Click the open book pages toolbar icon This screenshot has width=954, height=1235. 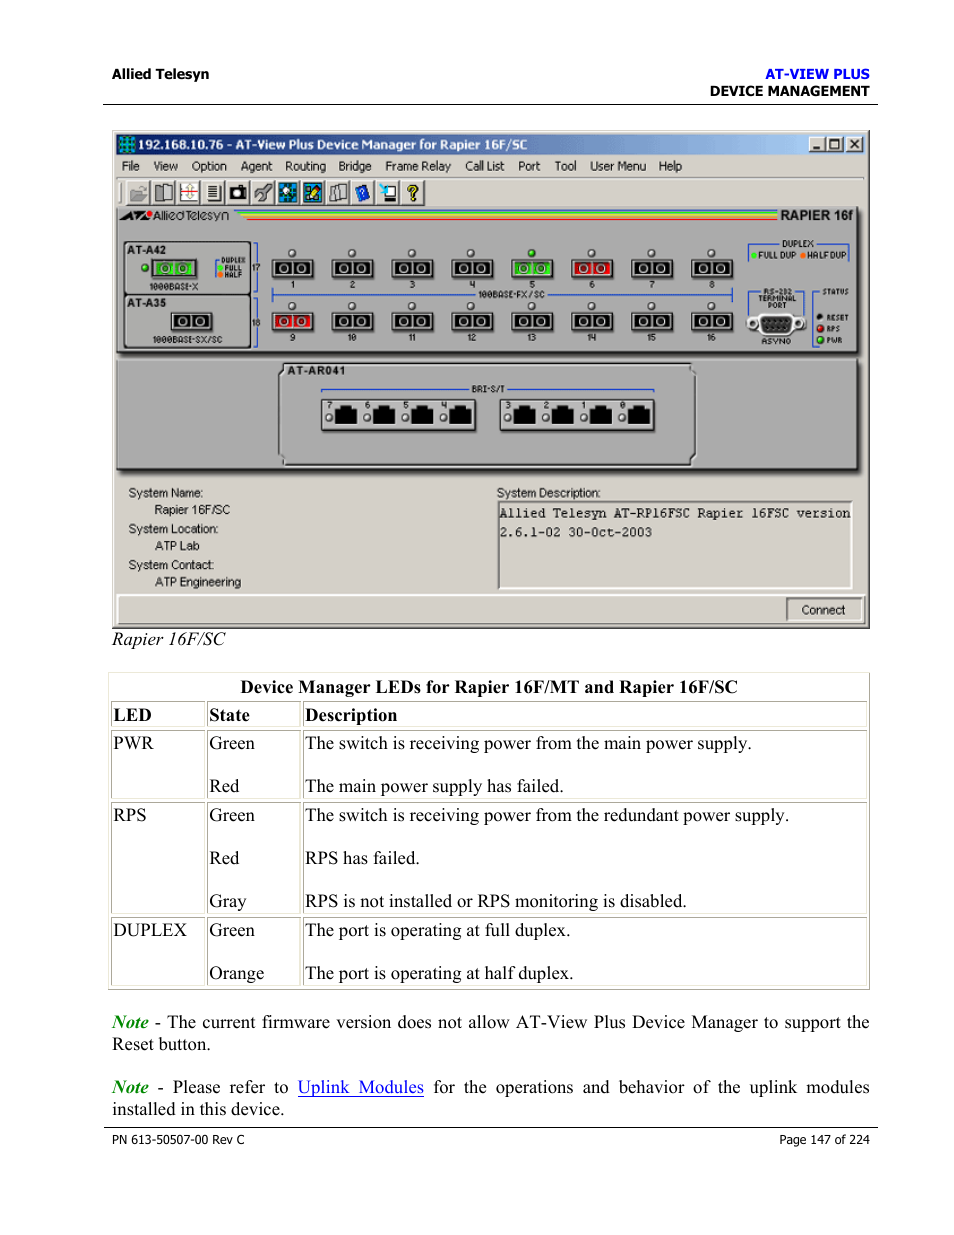pos(338,193)
